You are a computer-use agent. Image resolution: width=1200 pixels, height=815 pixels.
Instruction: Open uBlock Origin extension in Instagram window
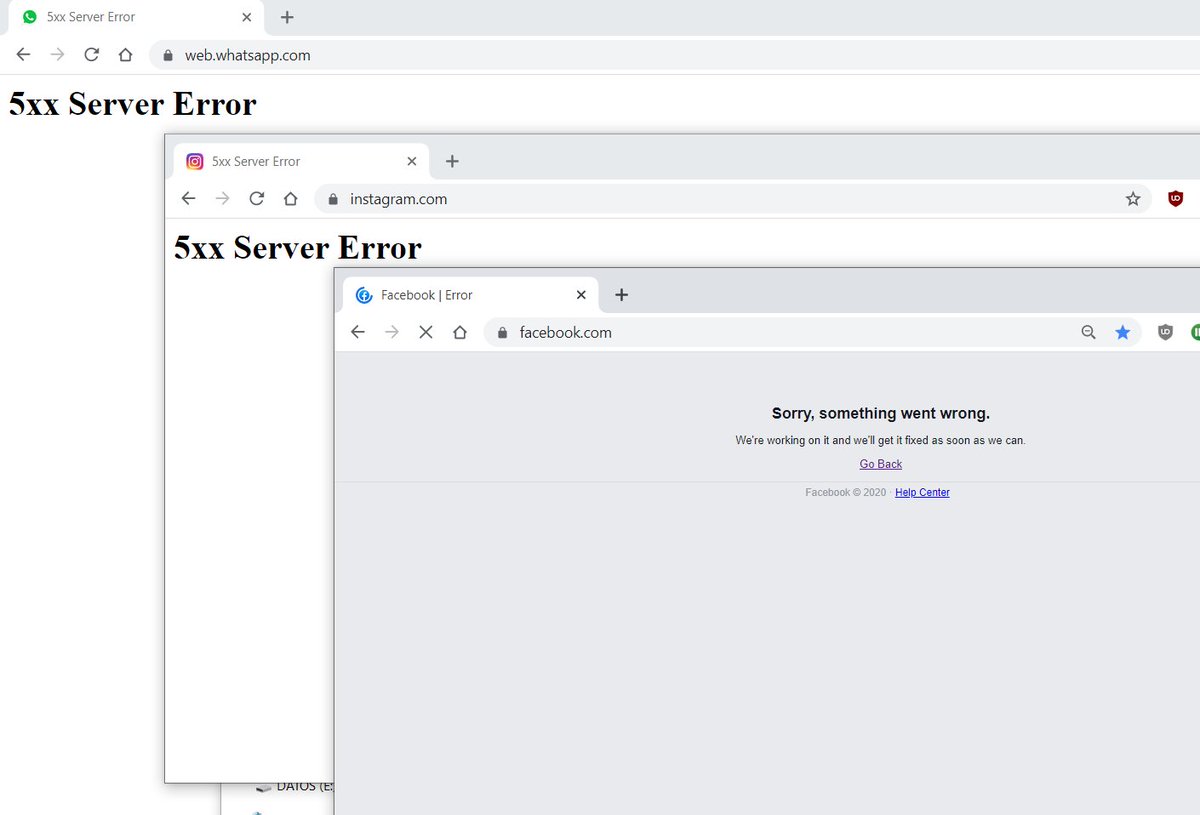click(x=1176, y=199)
